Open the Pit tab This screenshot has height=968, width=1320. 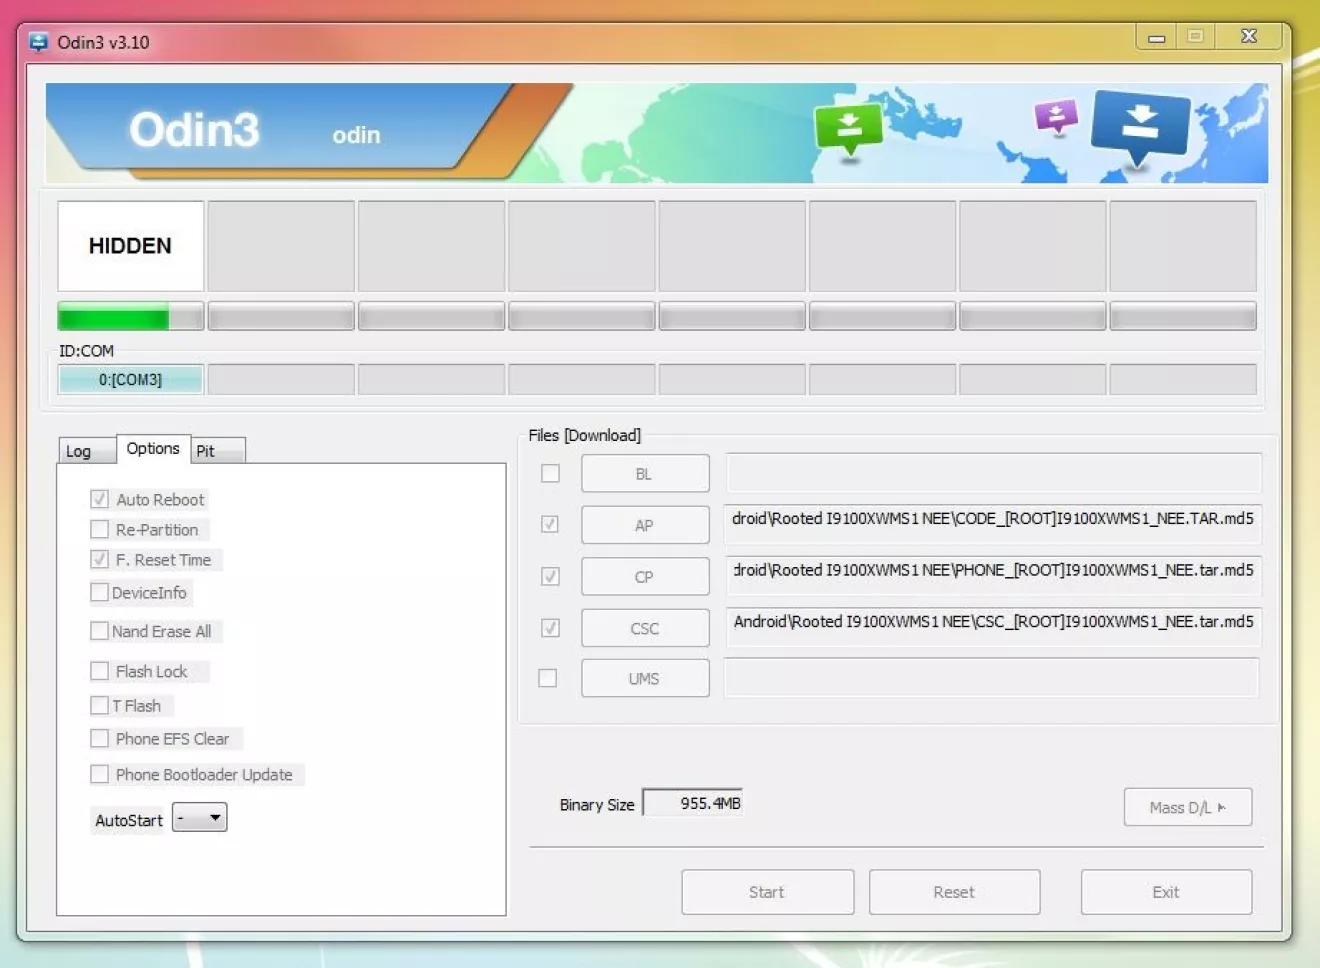218,451
